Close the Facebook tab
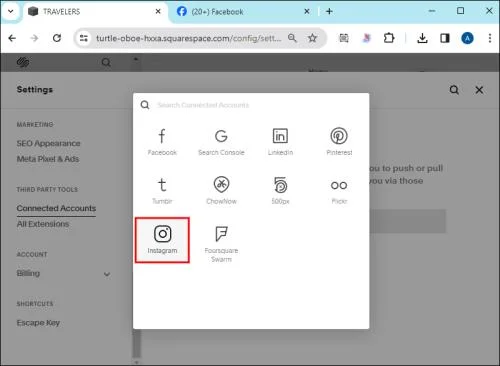Viewport: 500px width, 366px height. 307,11
